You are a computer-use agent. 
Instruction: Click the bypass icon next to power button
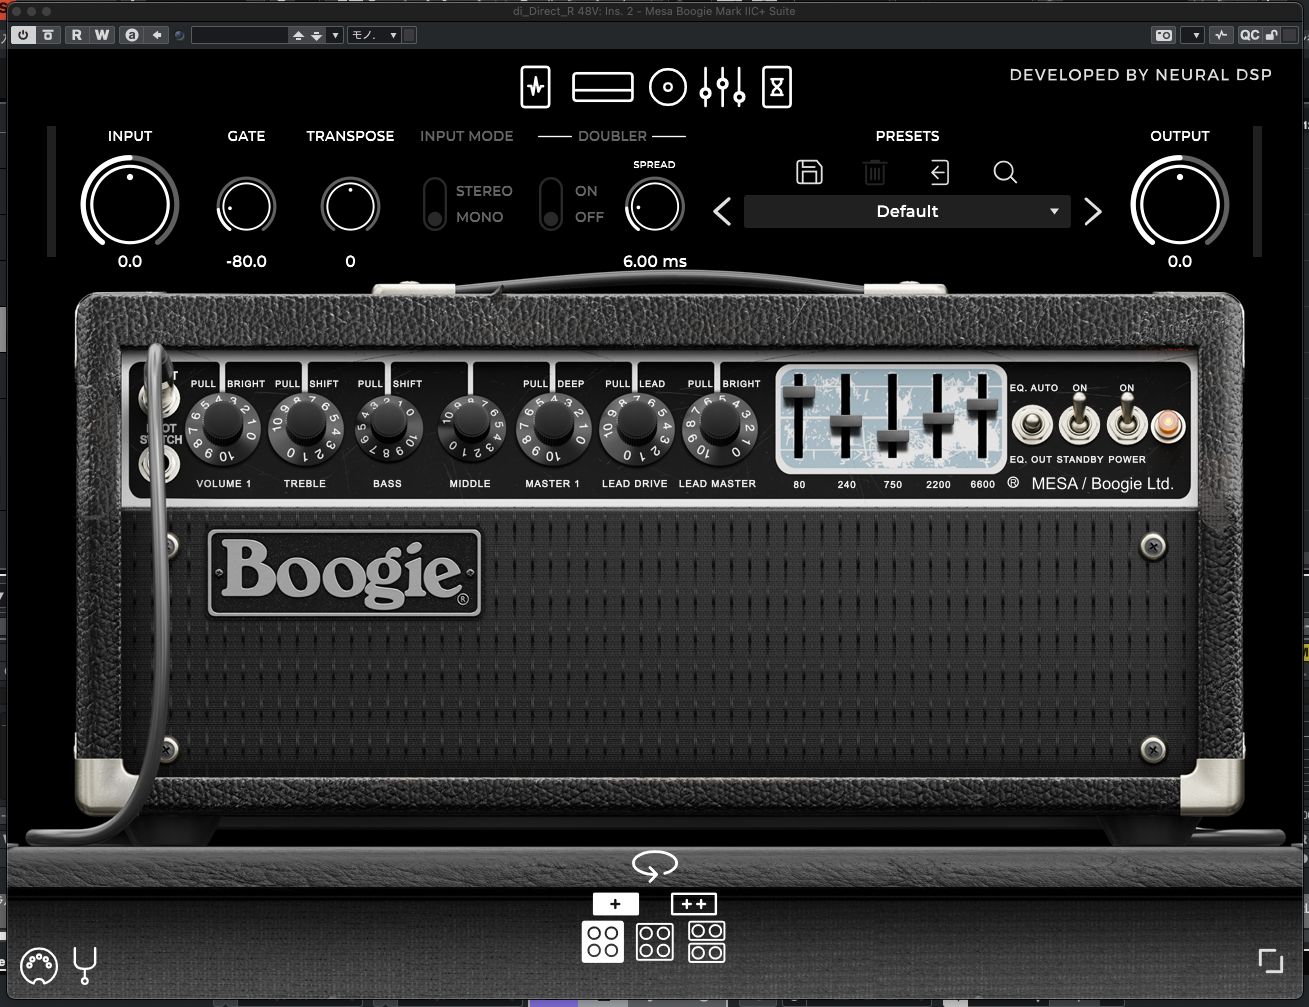coord(47,35)
